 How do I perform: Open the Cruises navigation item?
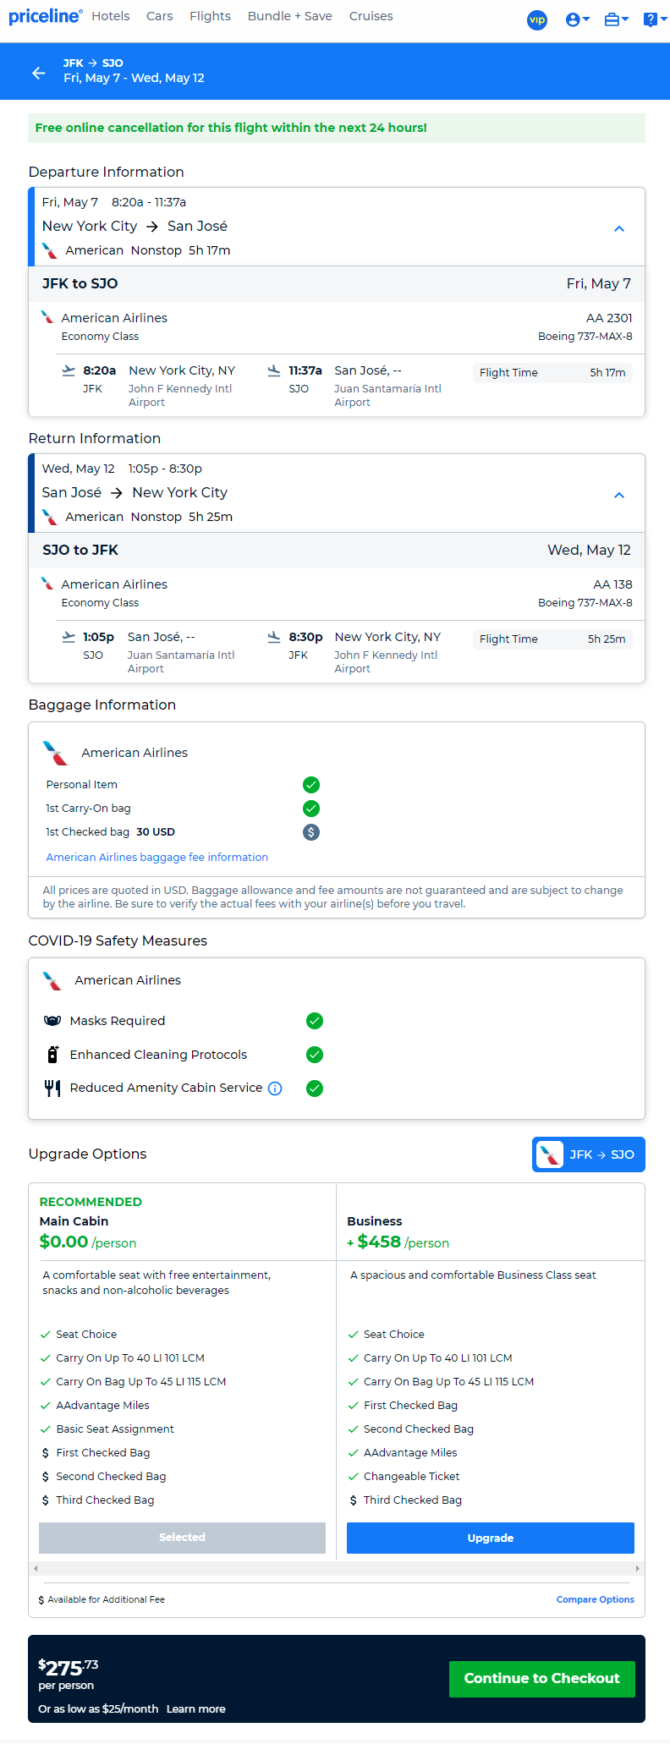pos(371,16)
